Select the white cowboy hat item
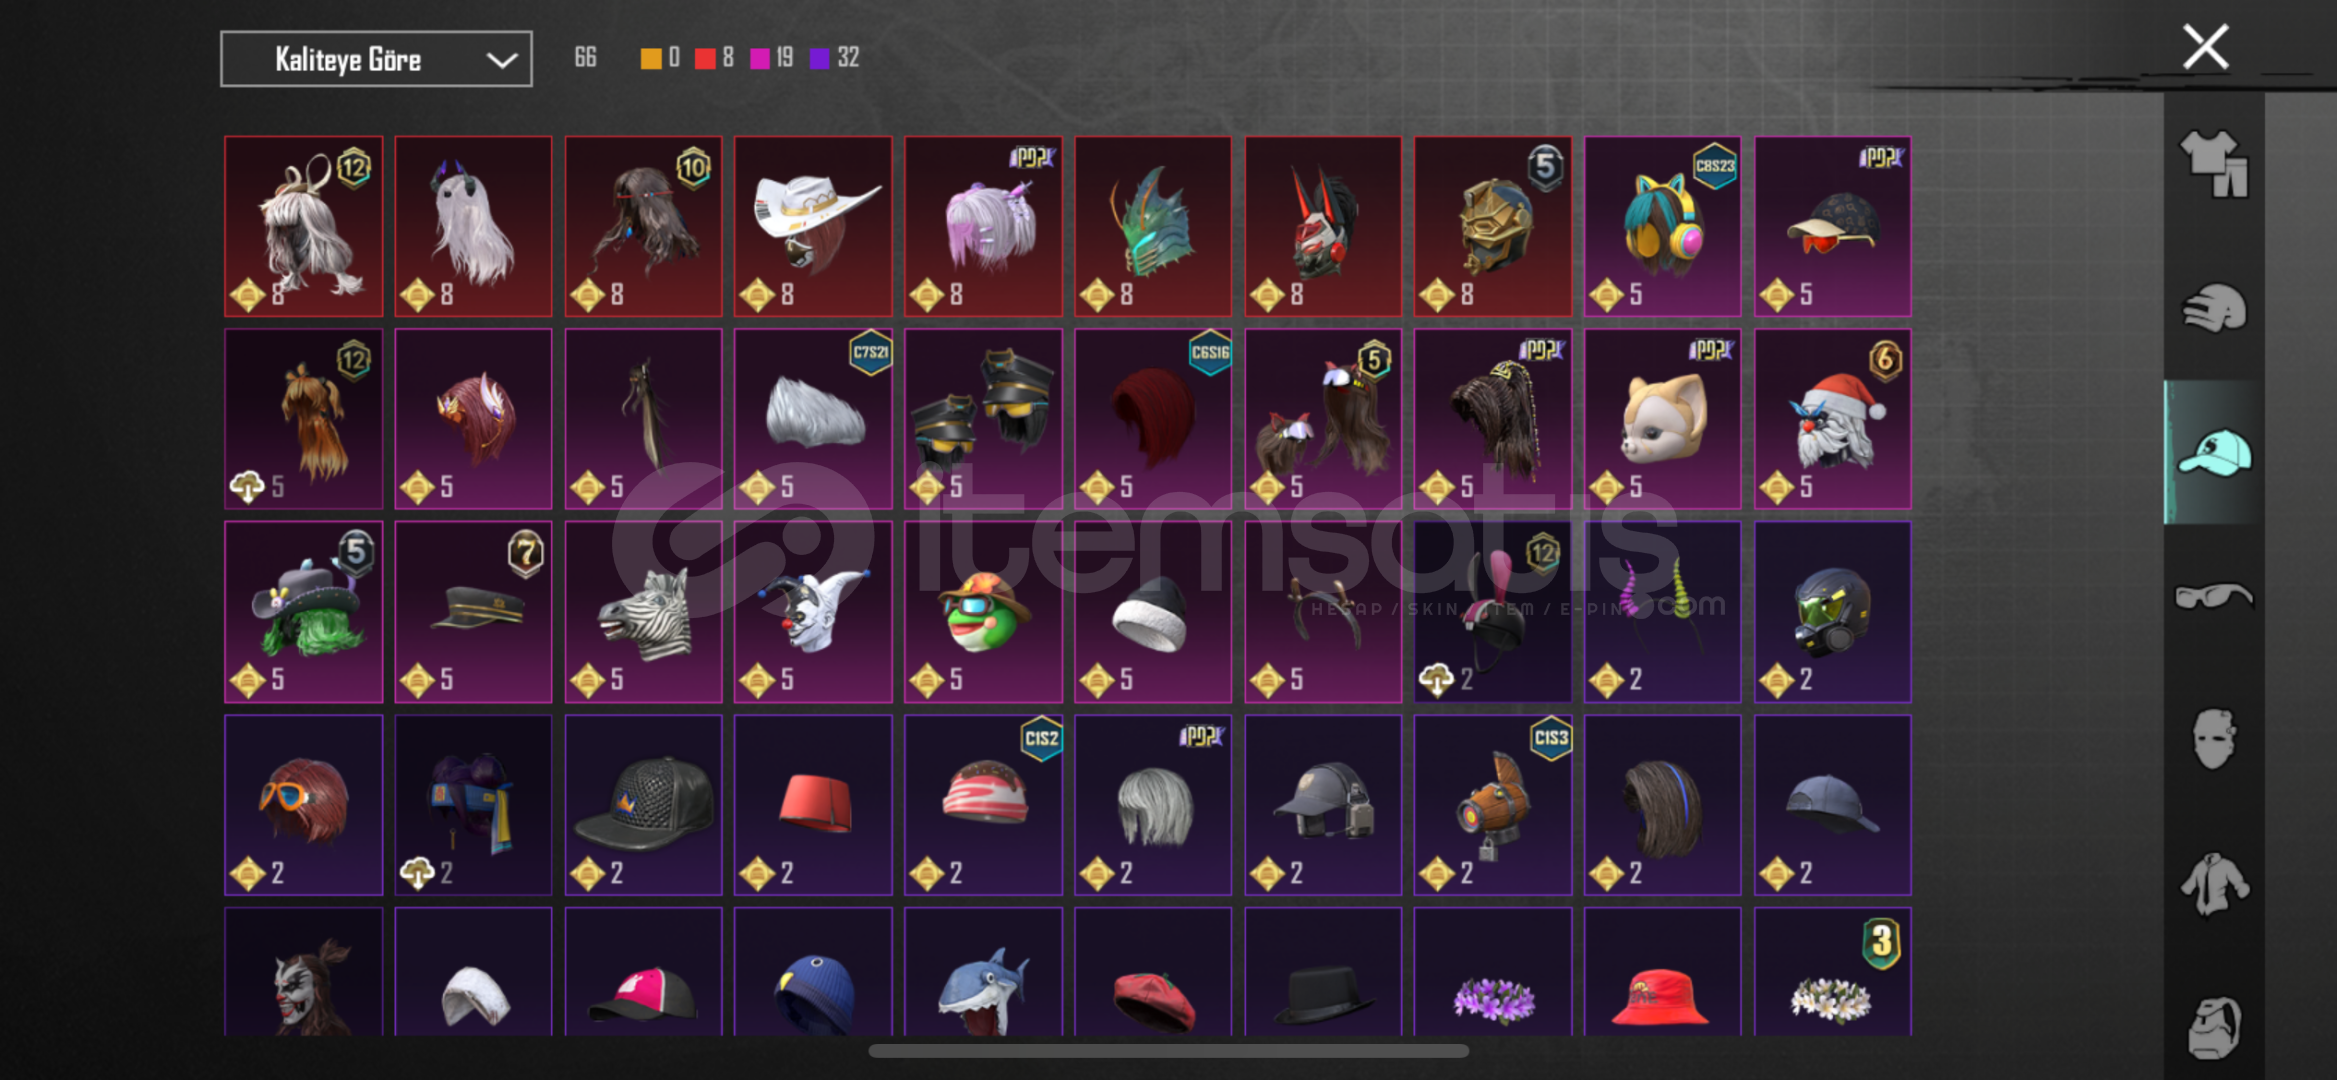Viewport: 2337px width, 1080px height. [x=813, y=226]
